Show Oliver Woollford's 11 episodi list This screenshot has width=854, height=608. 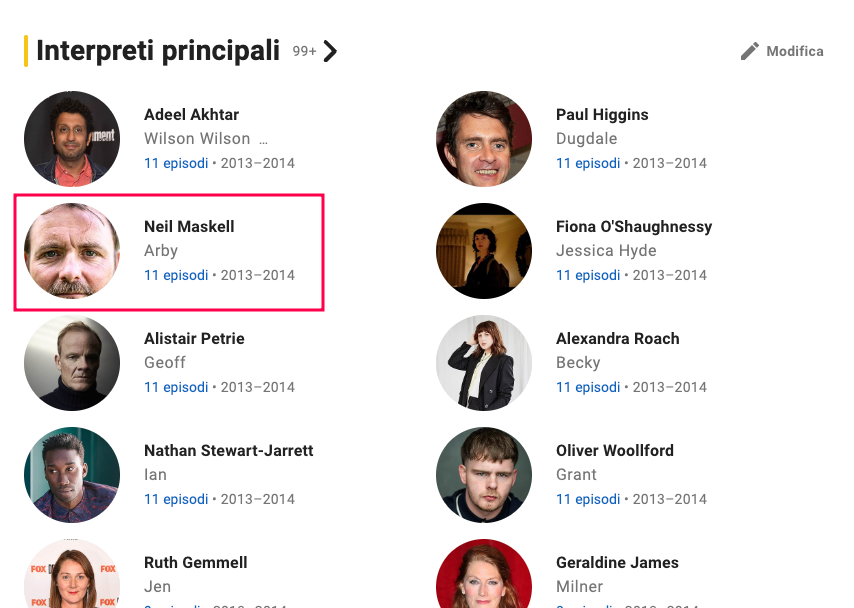pos(588,499)
